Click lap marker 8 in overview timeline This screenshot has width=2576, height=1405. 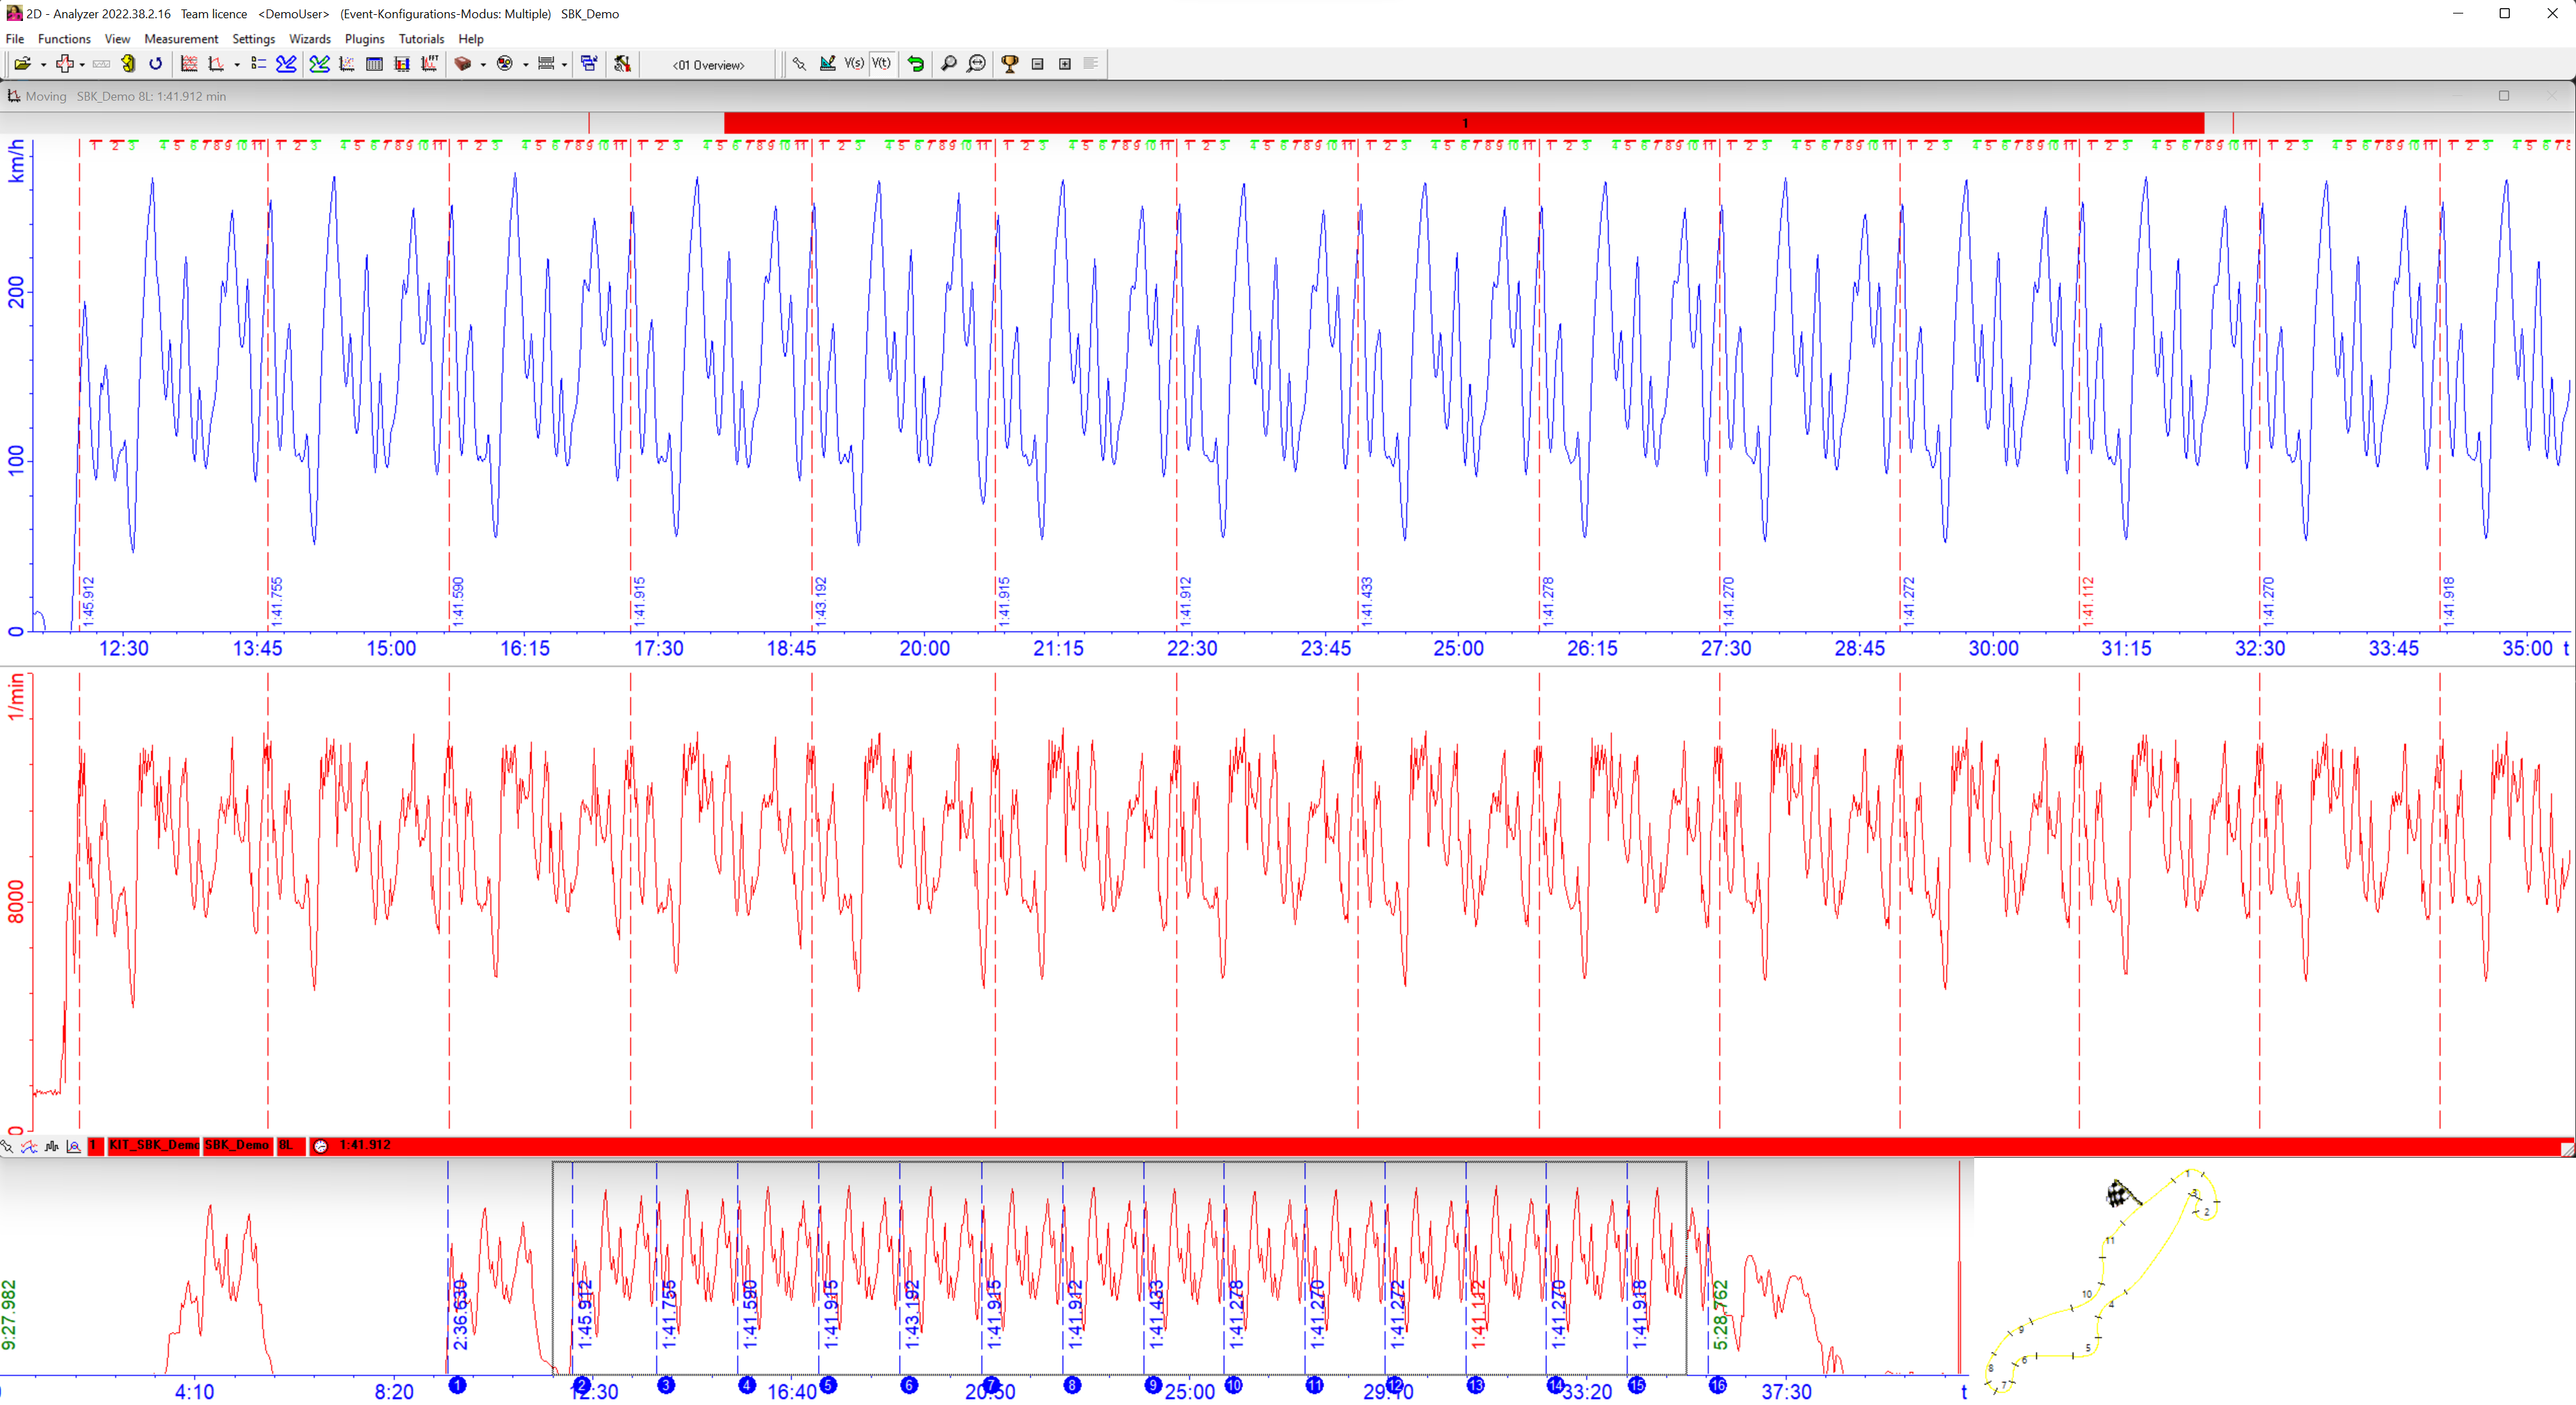(1072, 1385)
